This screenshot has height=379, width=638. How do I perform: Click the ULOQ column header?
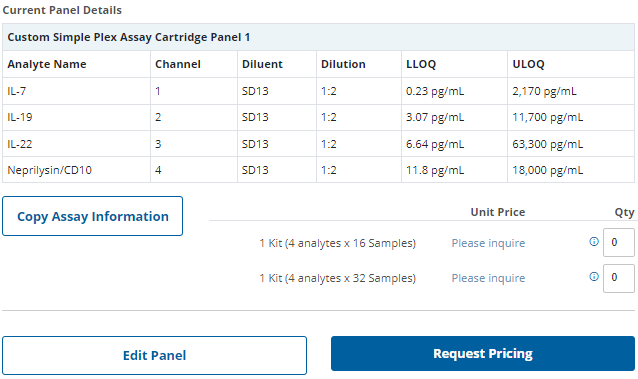pyautogui.click(x=528, y=64)
